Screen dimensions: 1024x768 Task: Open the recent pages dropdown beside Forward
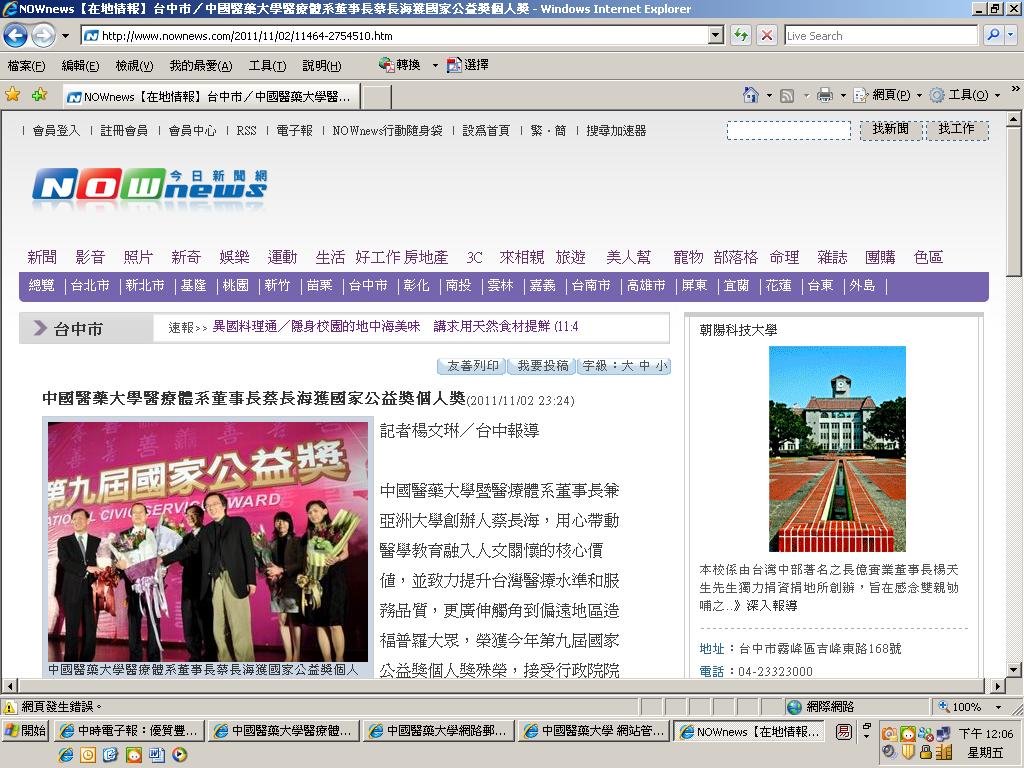coord(65,35)
